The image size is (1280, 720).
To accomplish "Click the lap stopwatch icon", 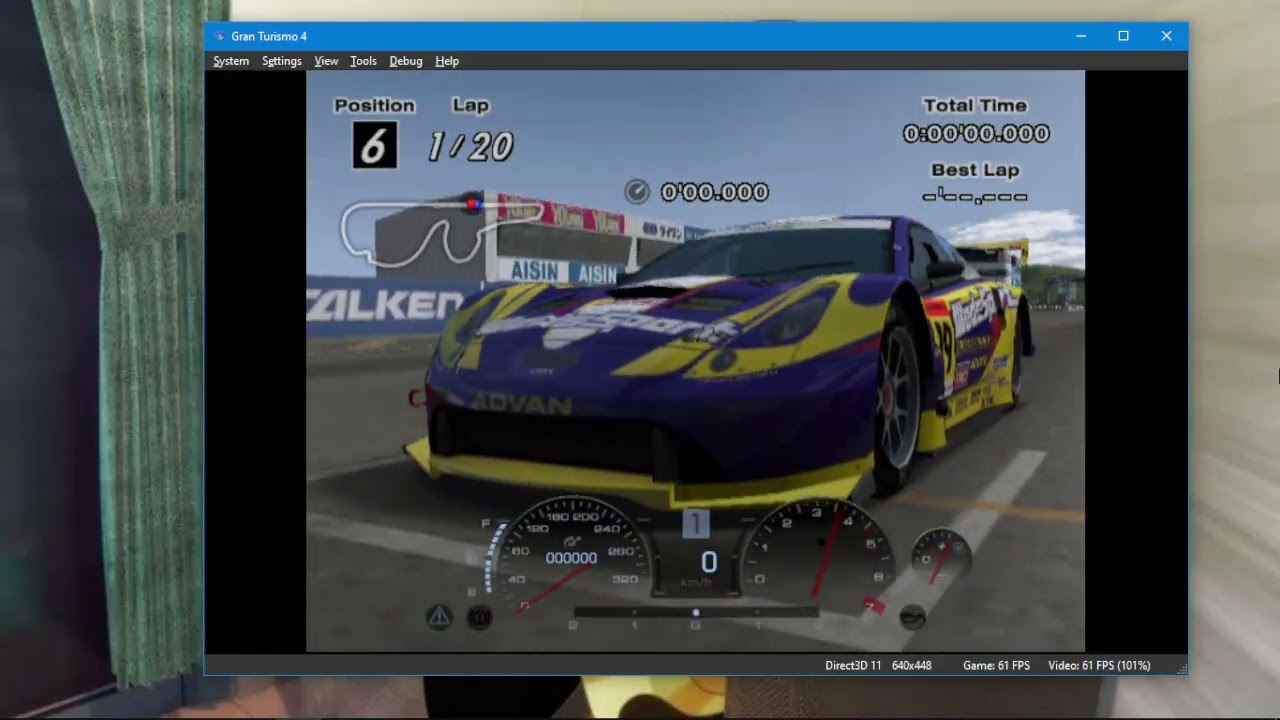I will pyautogui.click(x=637, y=191).
